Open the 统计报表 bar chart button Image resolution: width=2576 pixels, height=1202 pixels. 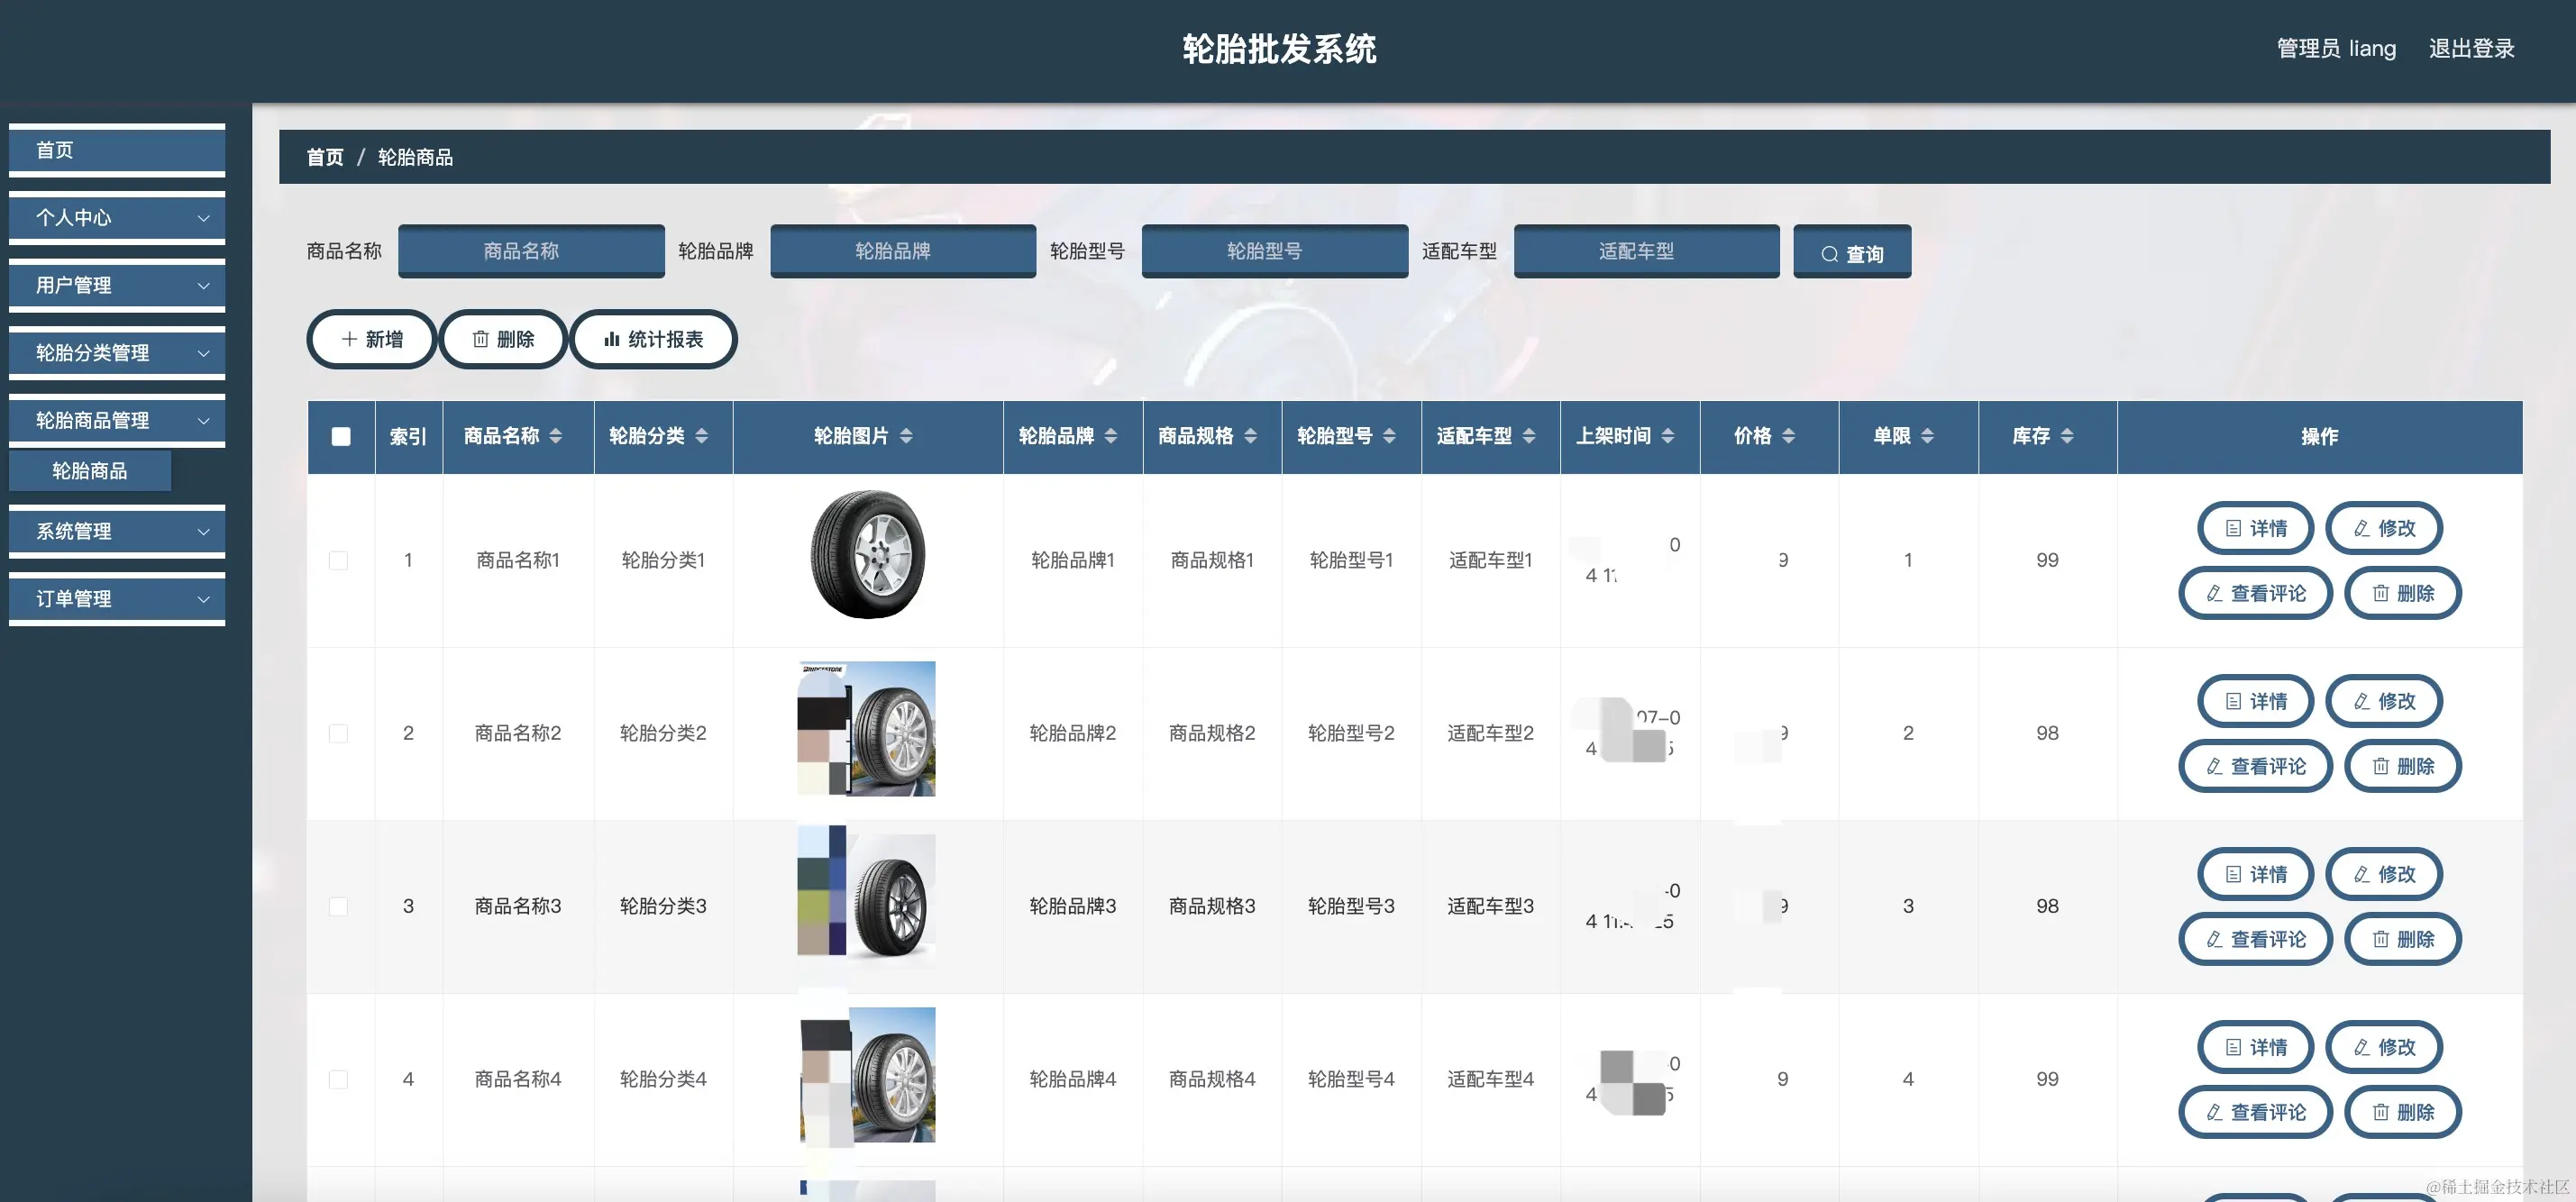click(653, 339)
